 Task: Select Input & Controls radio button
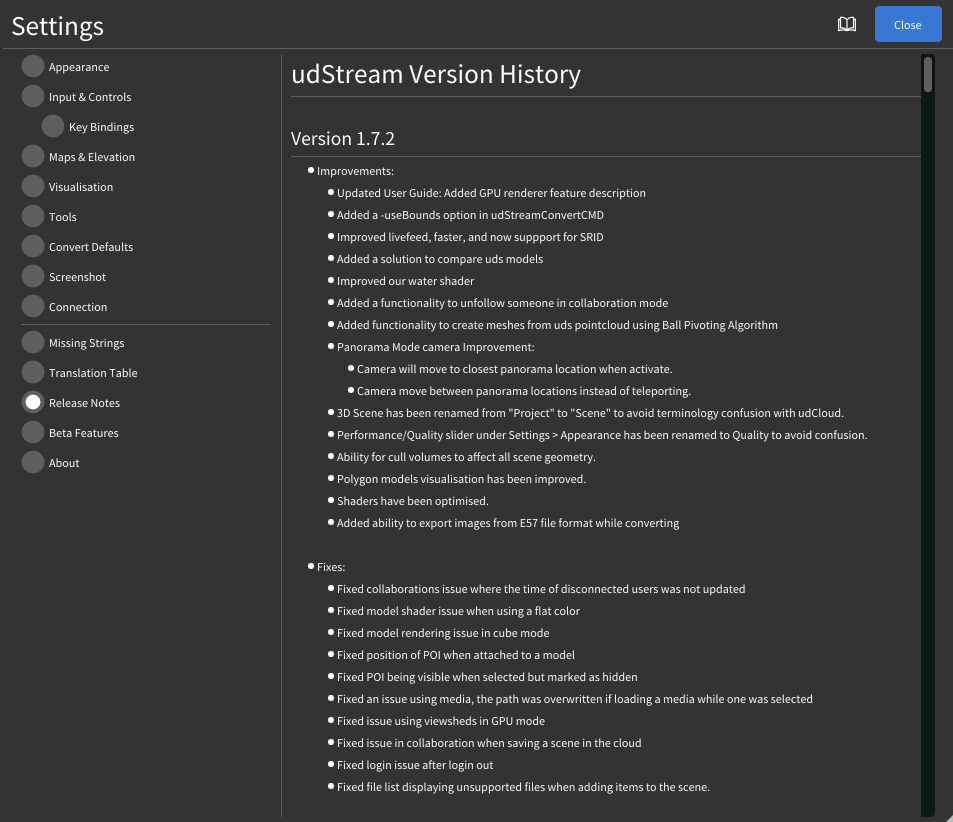click(33, 97)
